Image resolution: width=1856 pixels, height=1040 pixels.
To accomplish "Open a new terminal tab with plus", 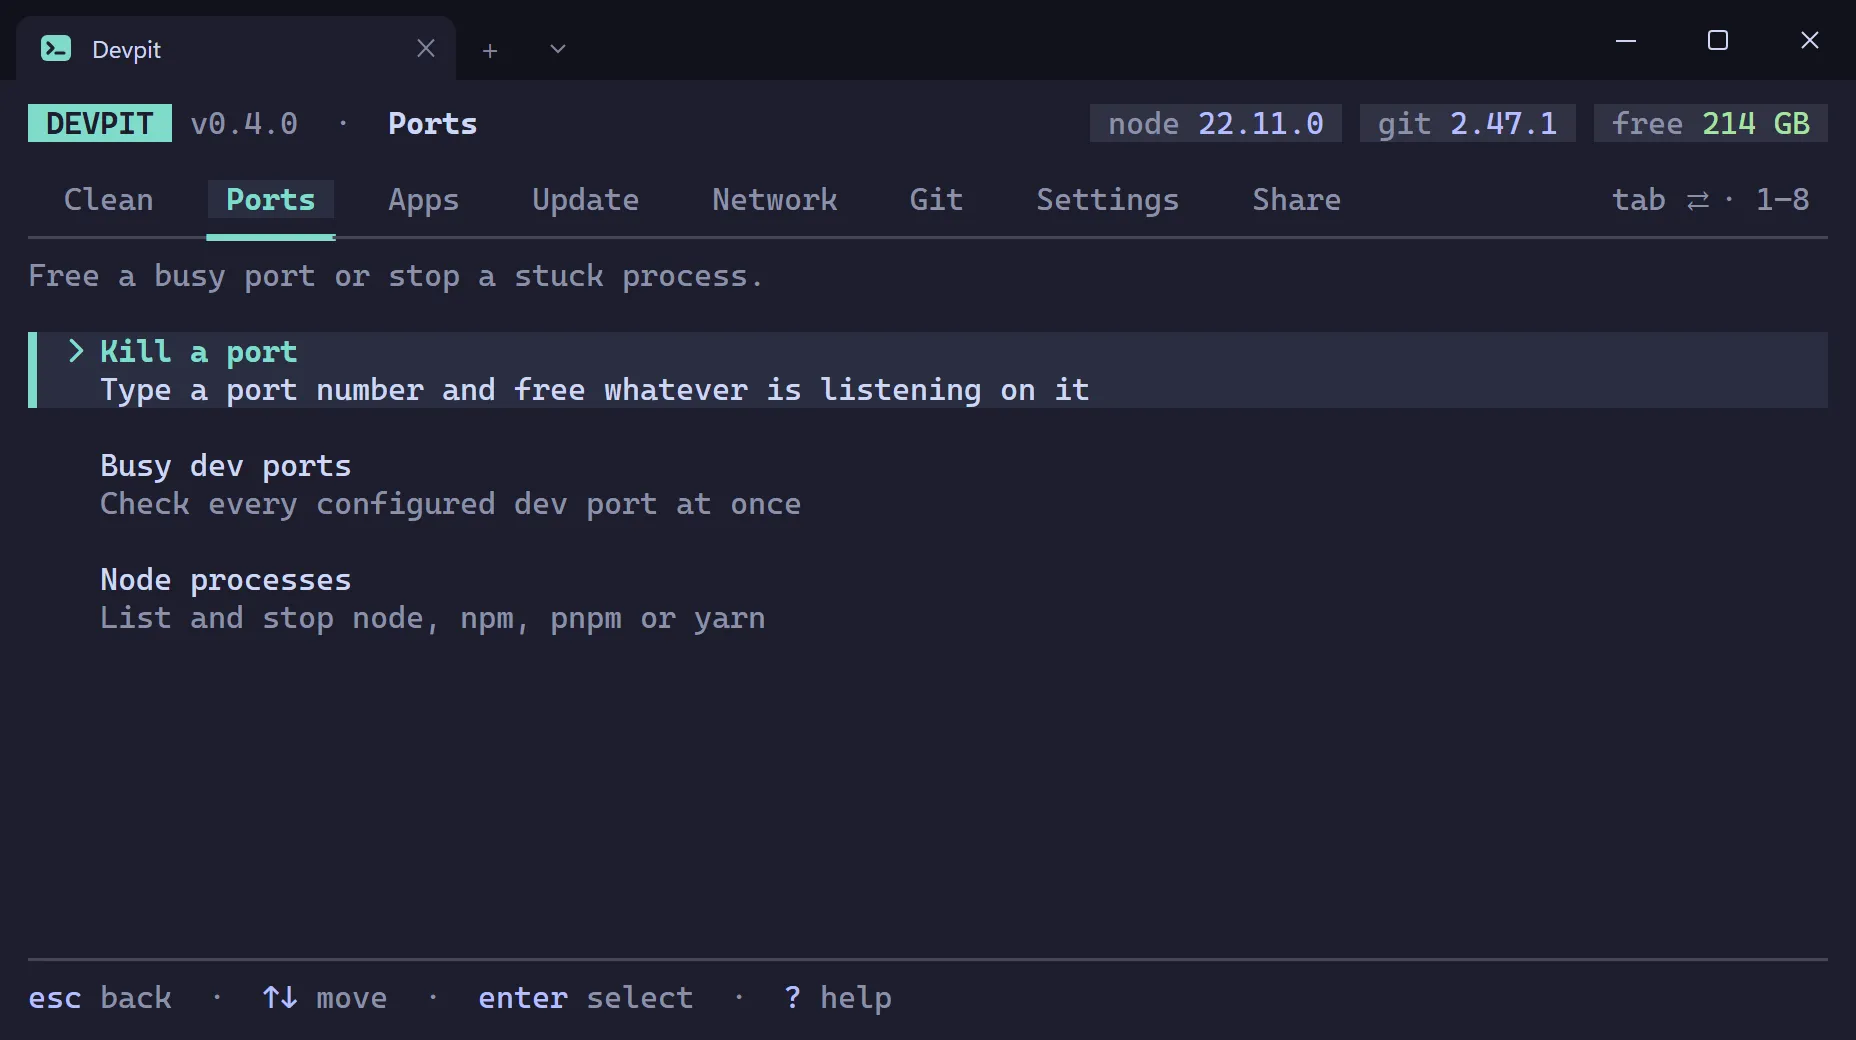I will click(490, 50).
